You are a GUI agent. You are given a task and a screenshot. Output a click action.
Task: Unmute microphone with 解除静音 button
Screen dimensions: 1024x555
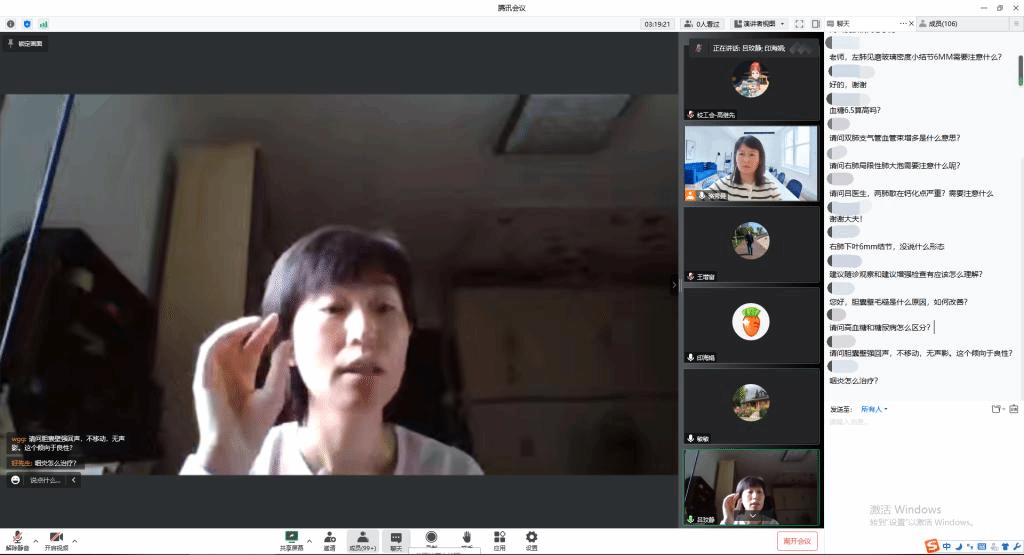pos(17,540)
